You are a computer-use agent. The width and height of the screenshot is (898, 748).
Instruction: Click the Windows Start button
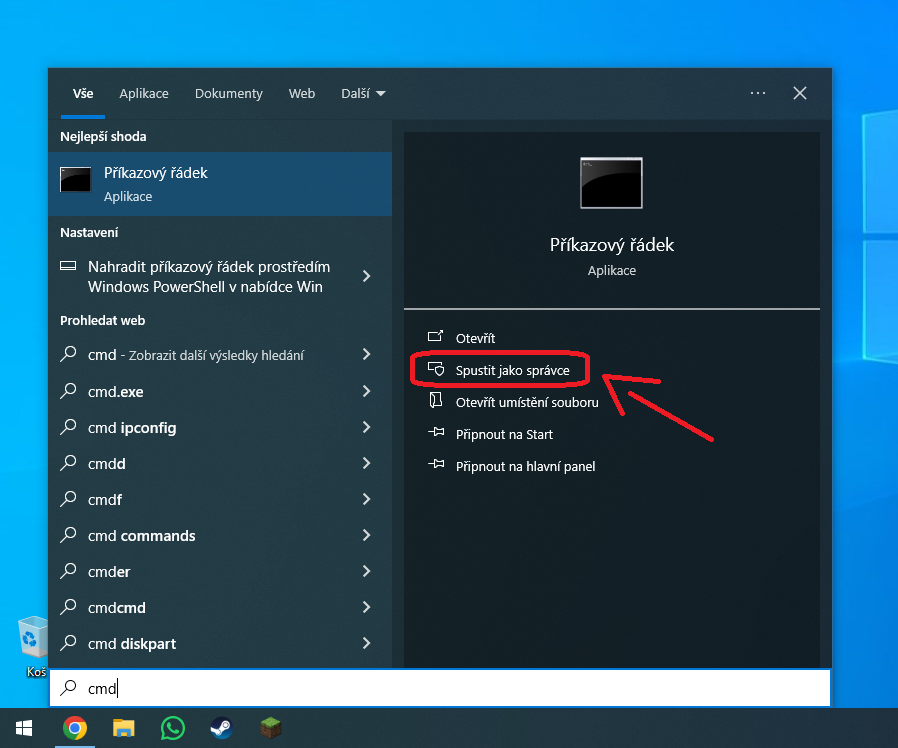23,727
